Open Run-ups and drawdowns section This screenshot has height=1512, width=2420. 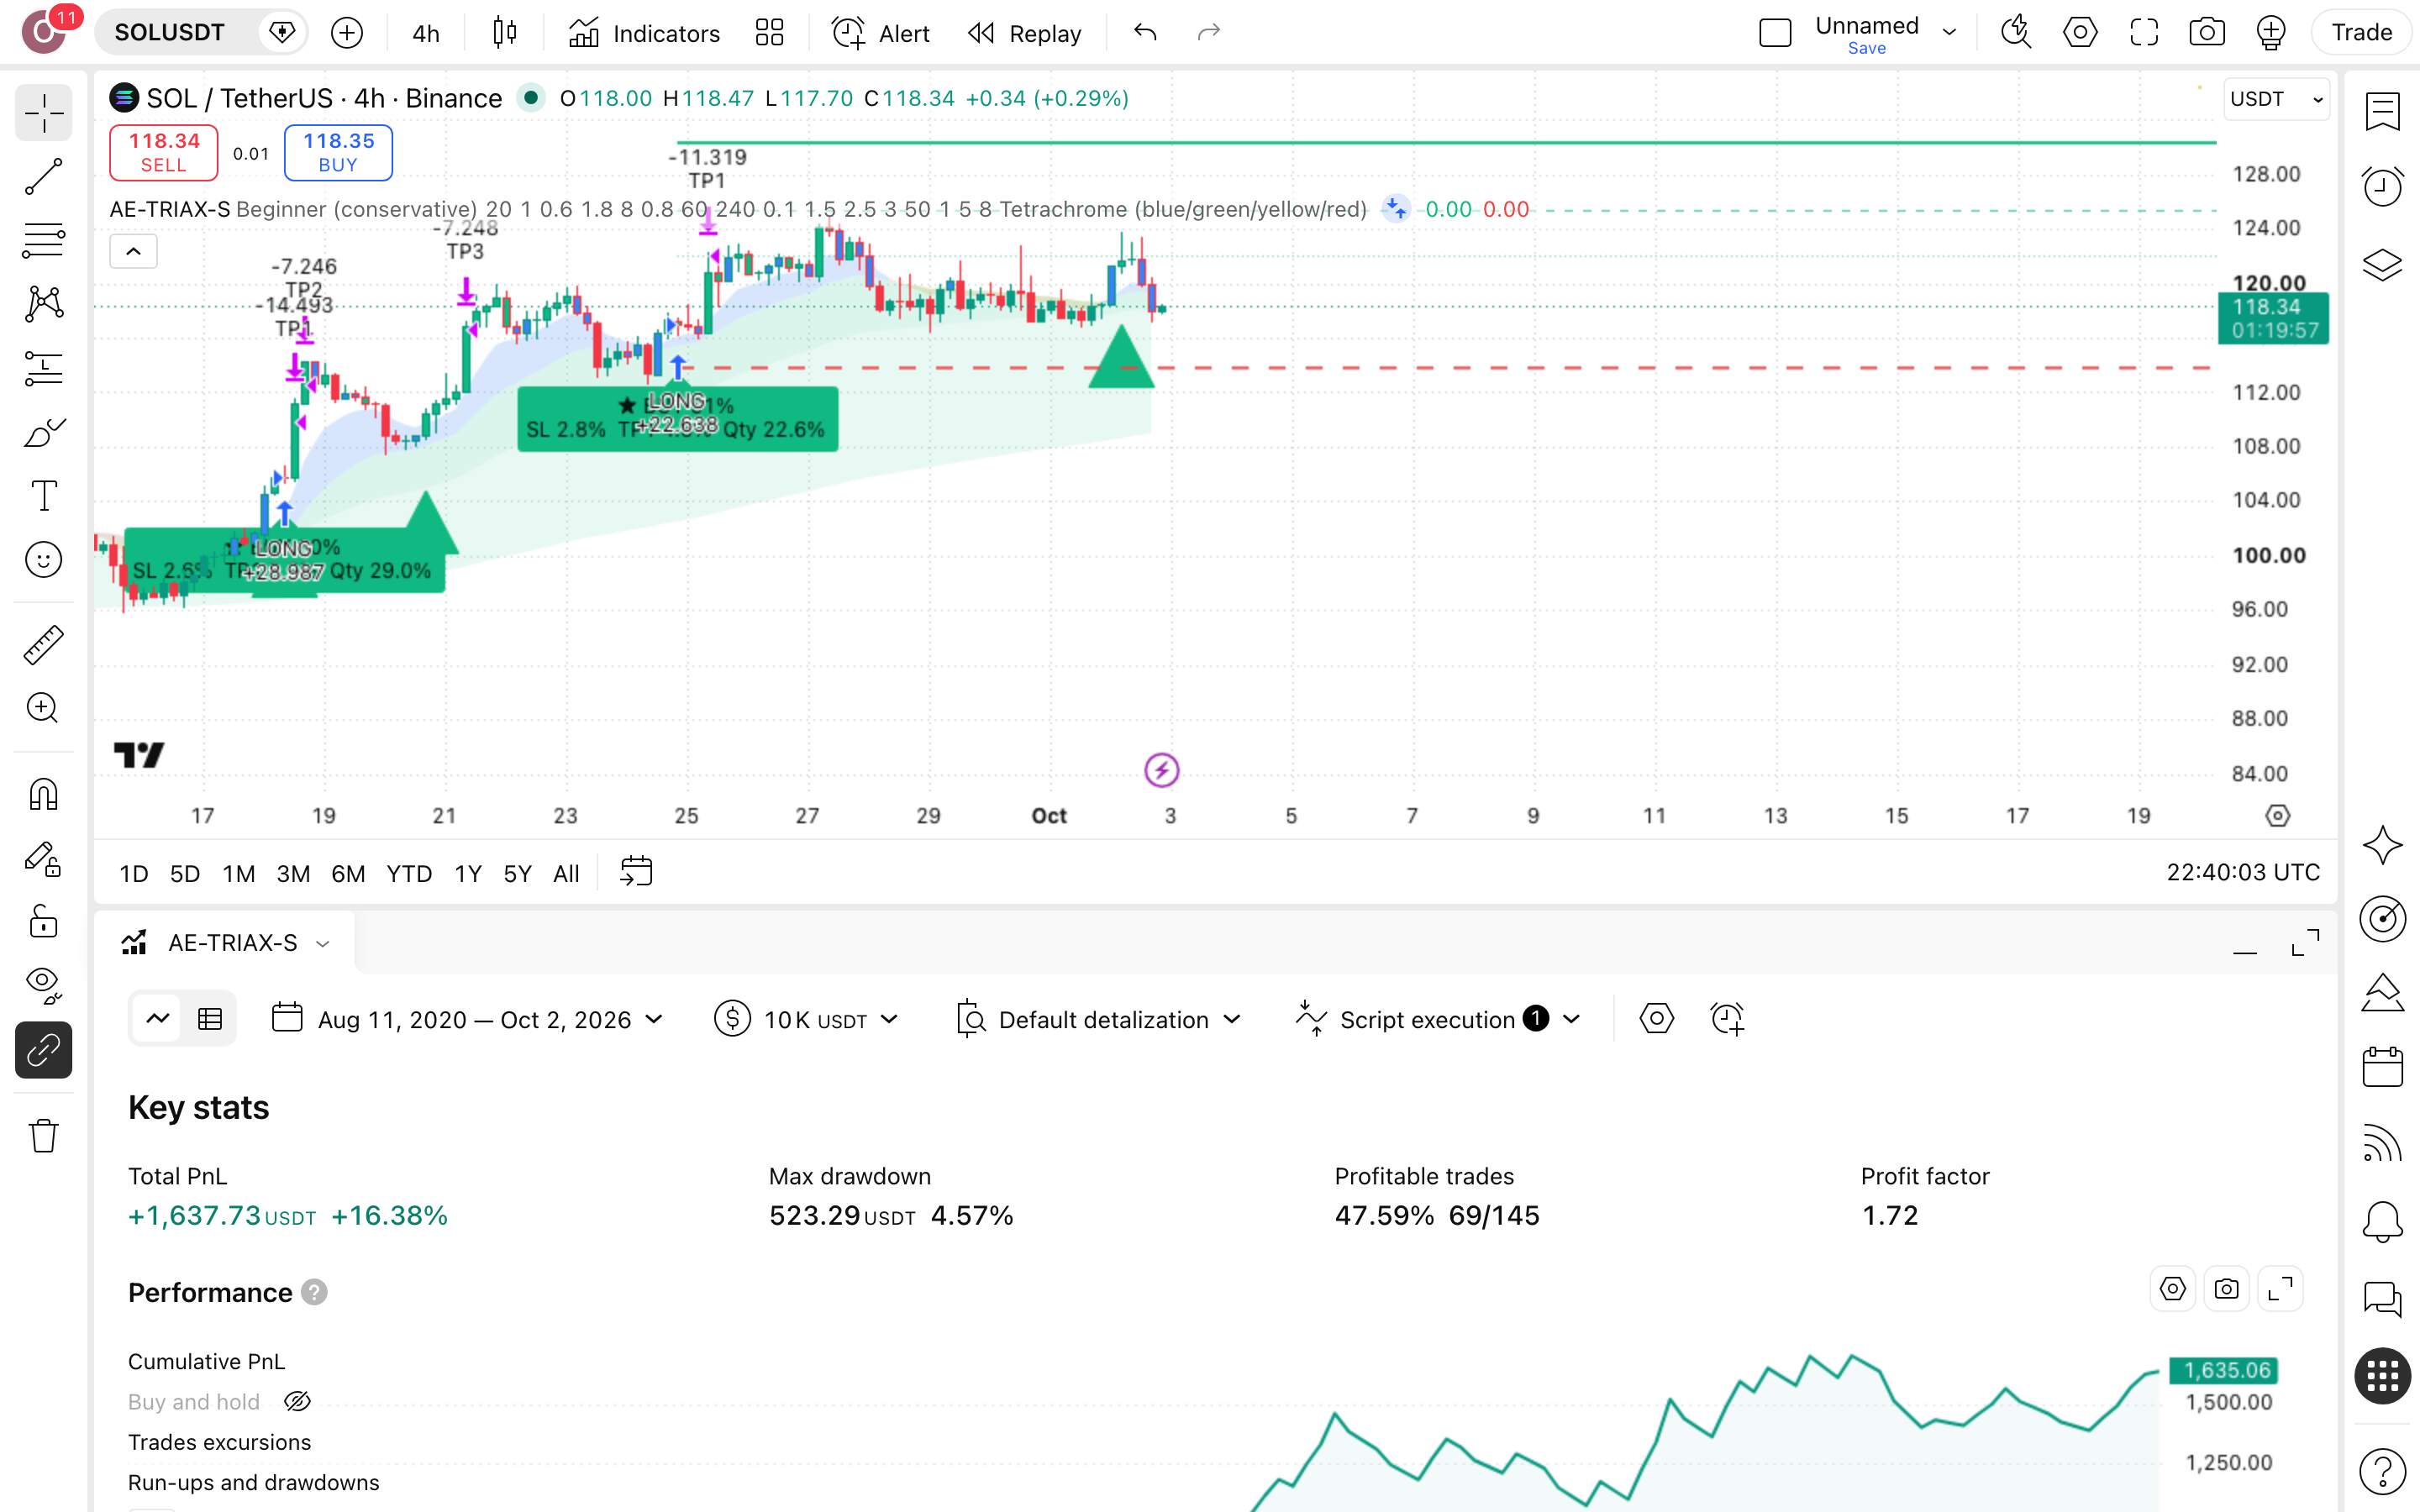click(253, 1482)
